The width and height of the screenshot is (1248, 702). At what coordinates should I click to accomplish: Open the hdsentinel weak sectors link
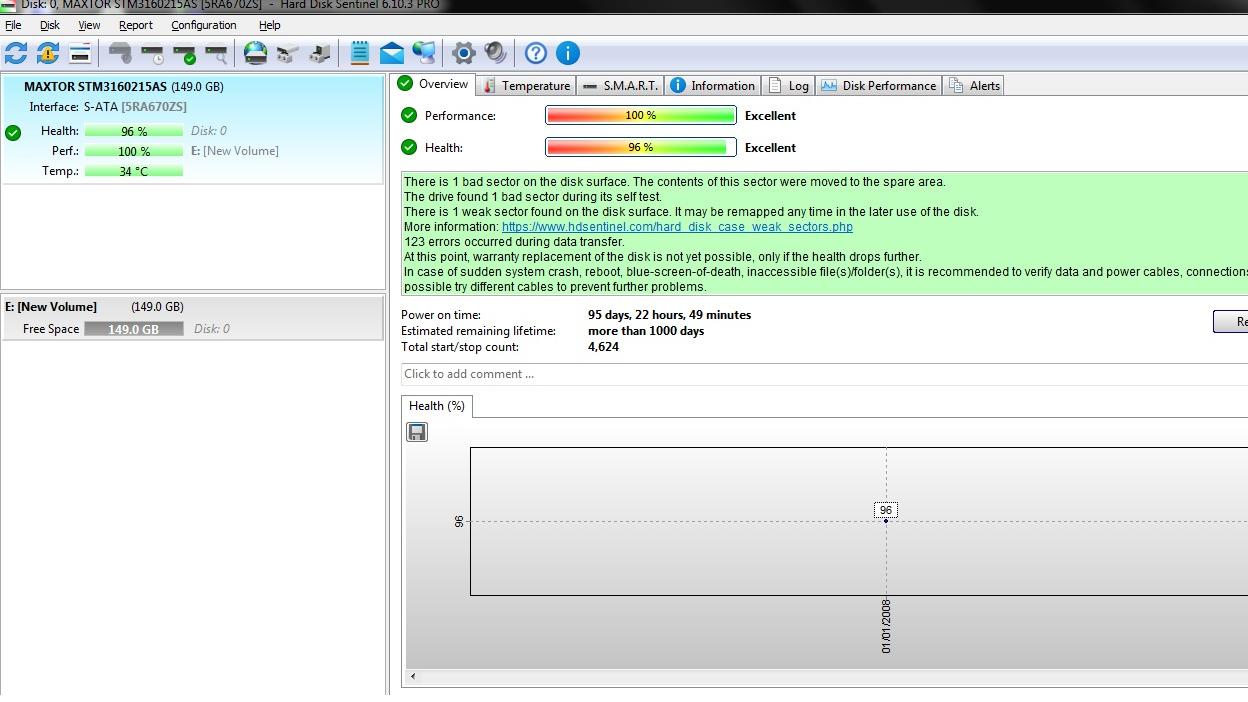pyautogui.click(x=677, y=227)
